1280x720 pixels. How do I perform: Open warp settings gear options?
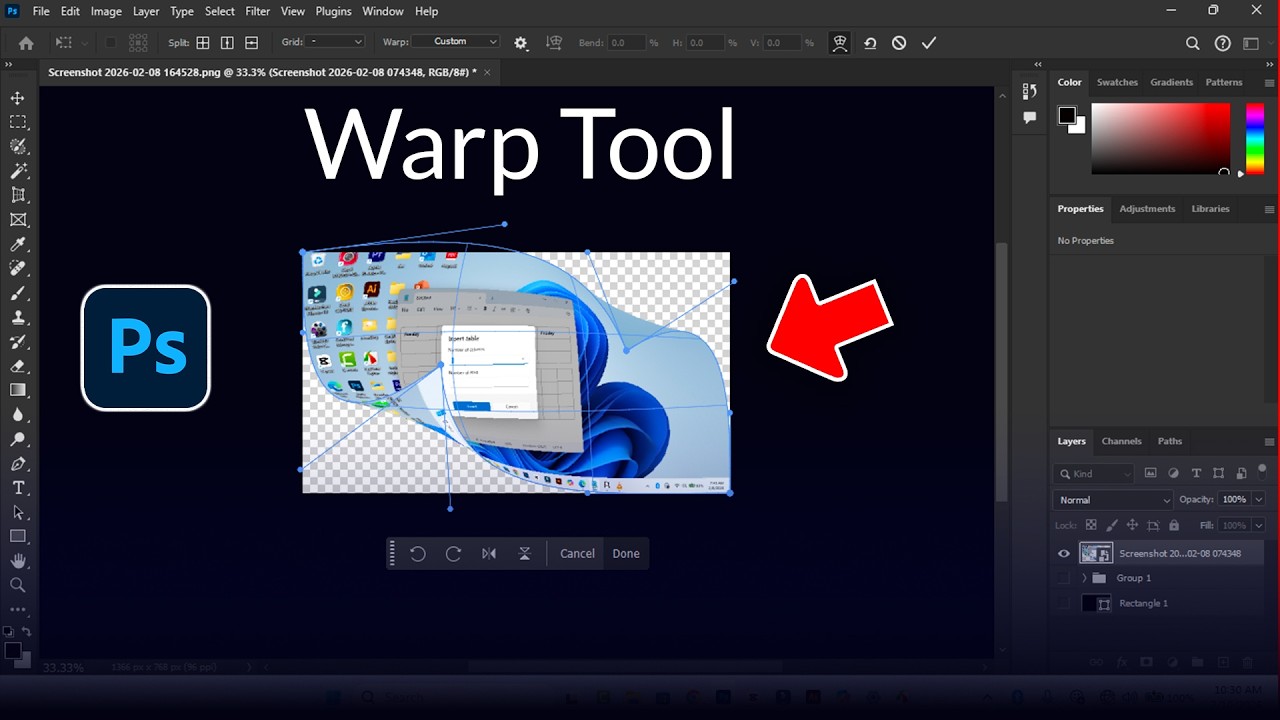click(x=521, y=43)
